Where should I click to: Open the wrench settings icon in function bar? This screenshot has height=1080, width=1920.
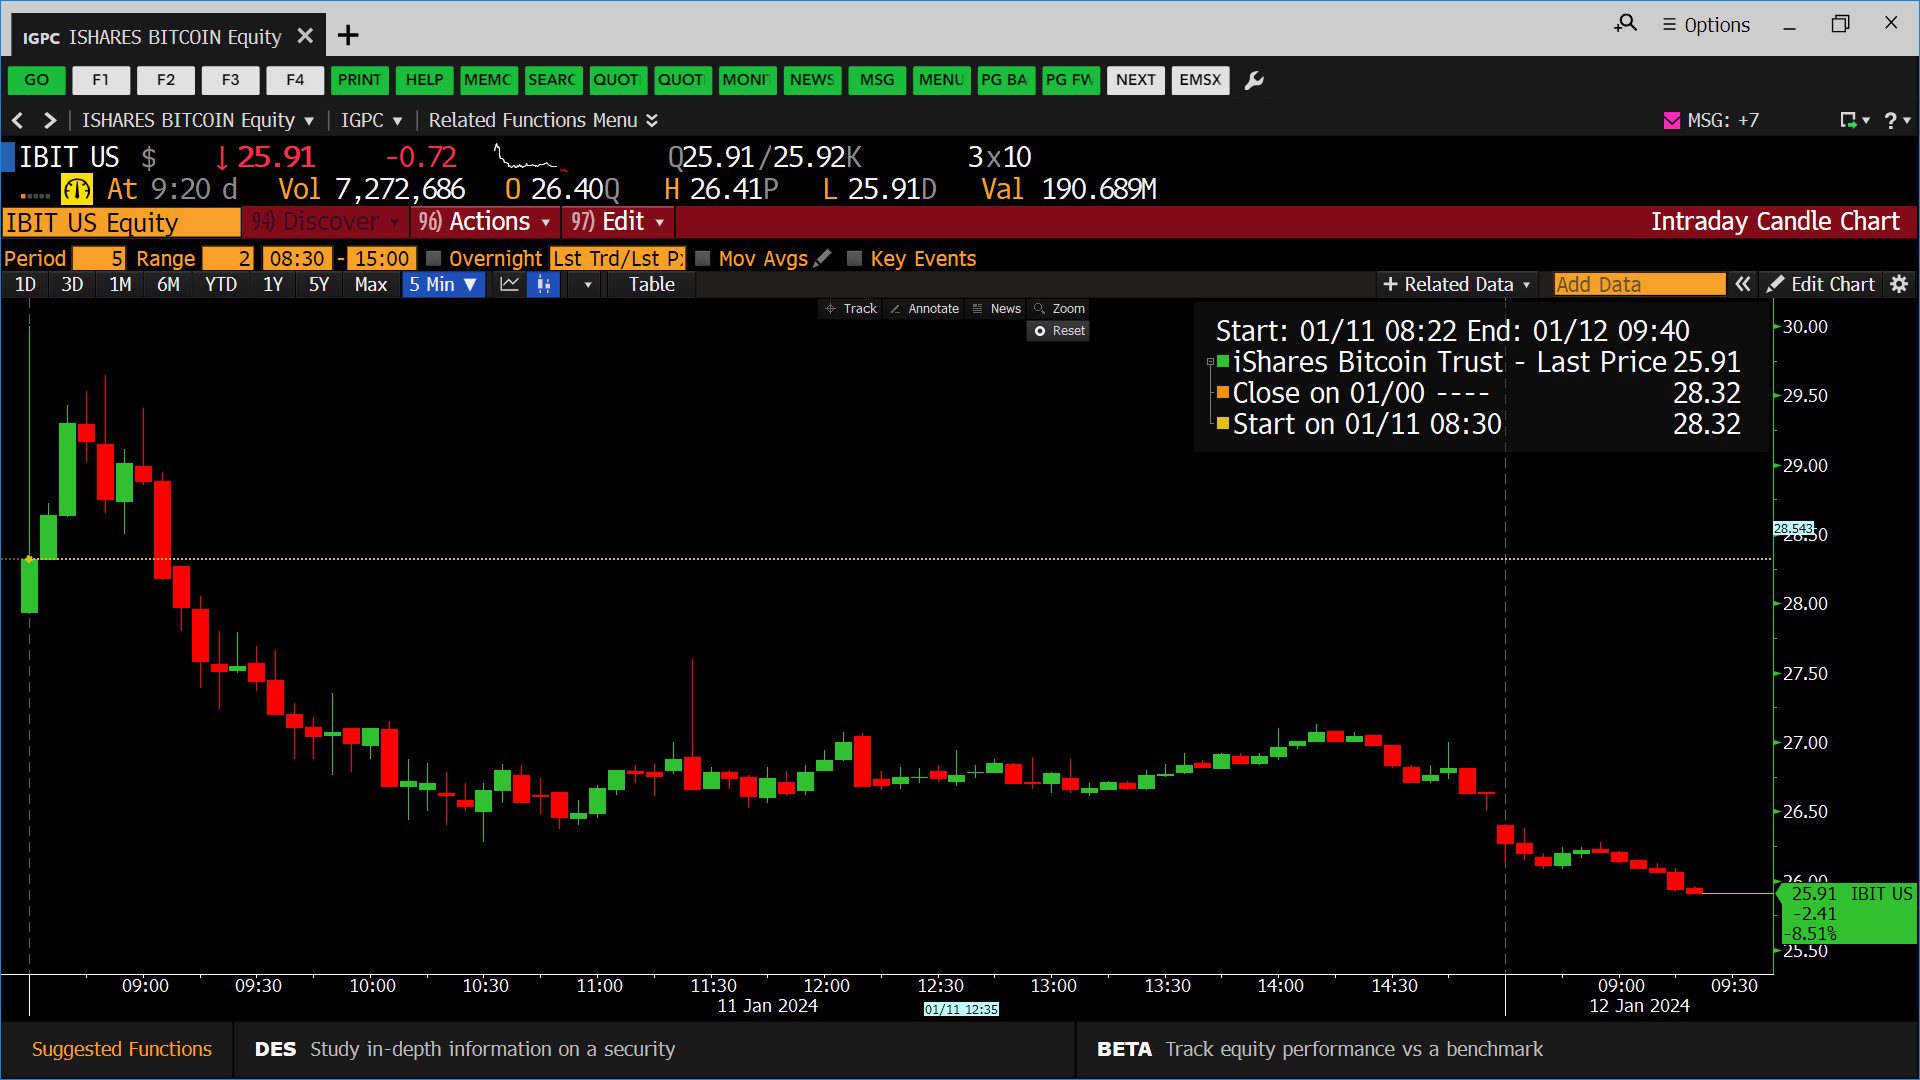coord(1254,80)
